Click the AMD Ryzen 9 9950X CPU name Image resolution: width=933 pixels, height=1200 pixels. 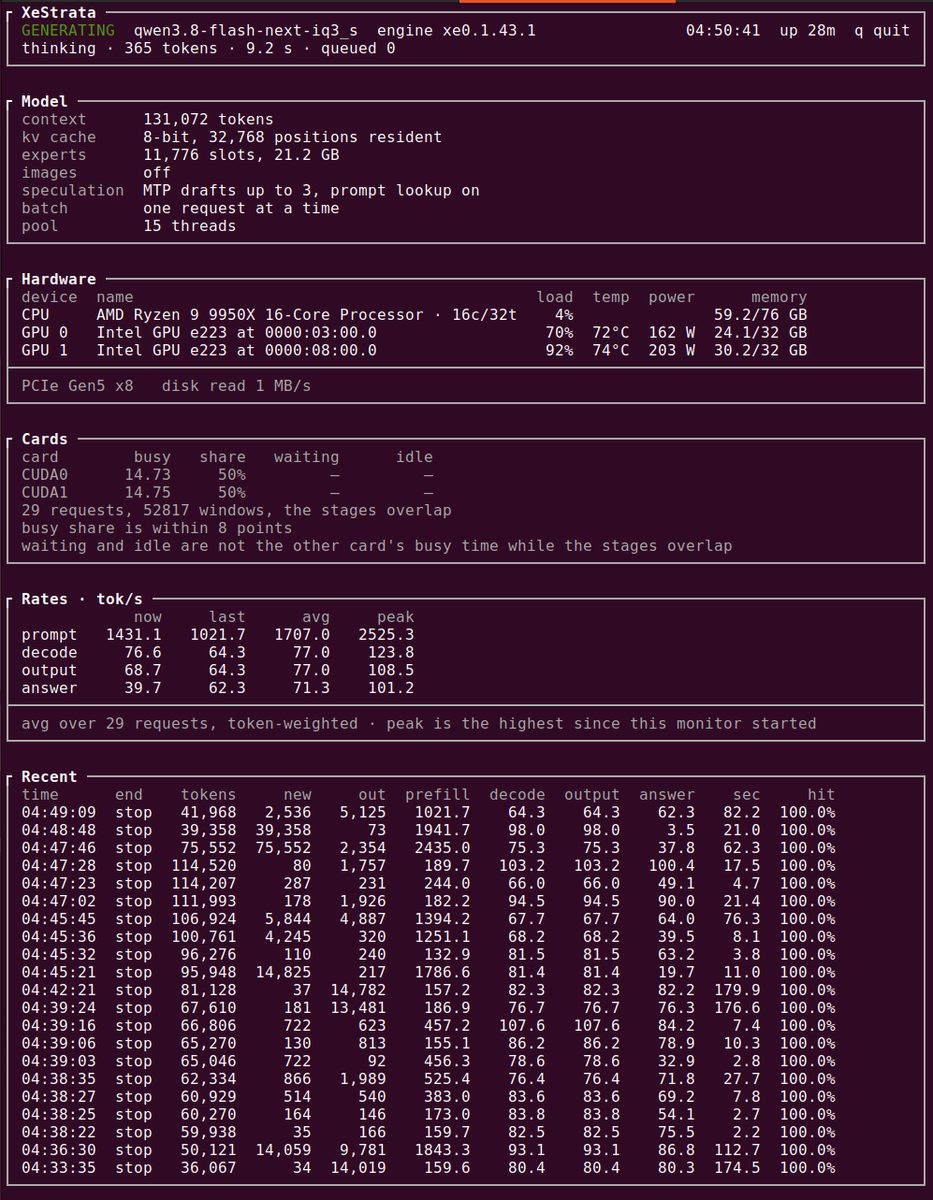pyautogui.click(x=307, y=315)
